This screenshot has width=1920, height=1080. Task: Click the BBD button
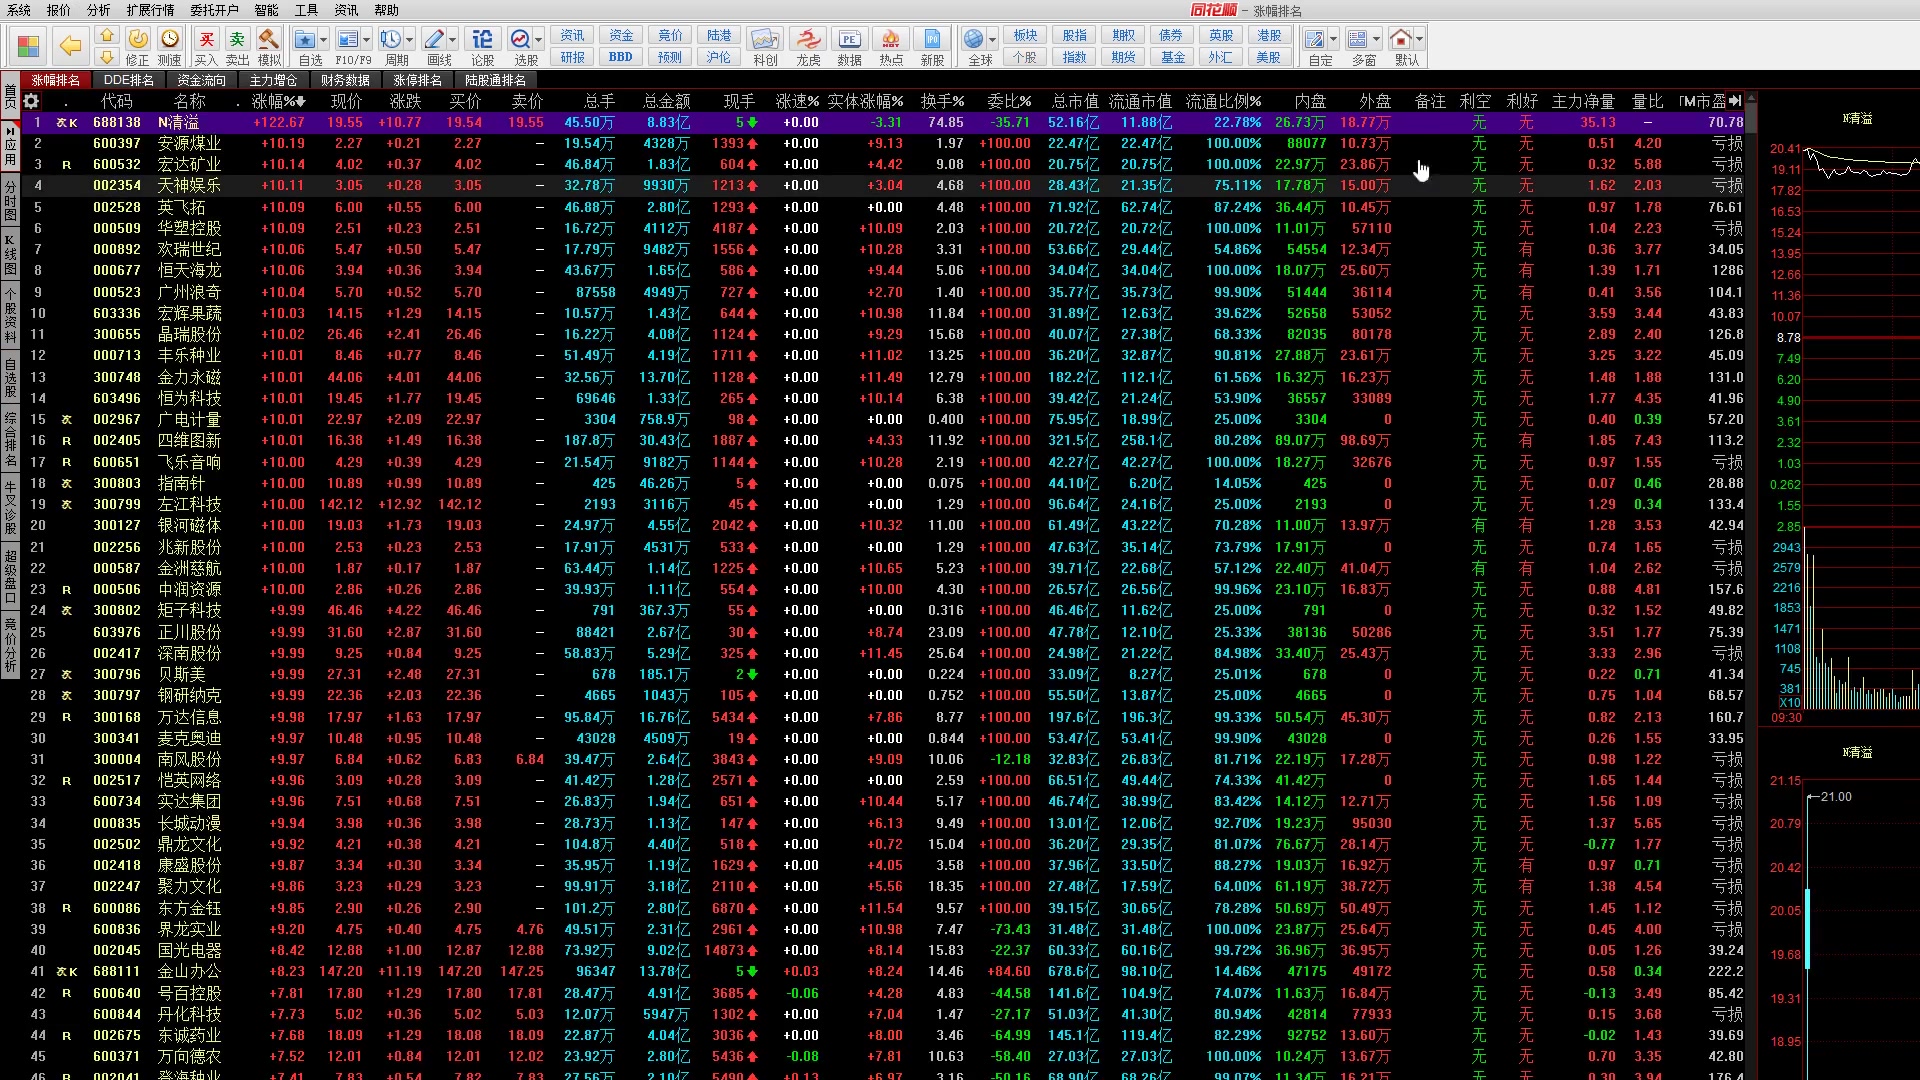621,57
